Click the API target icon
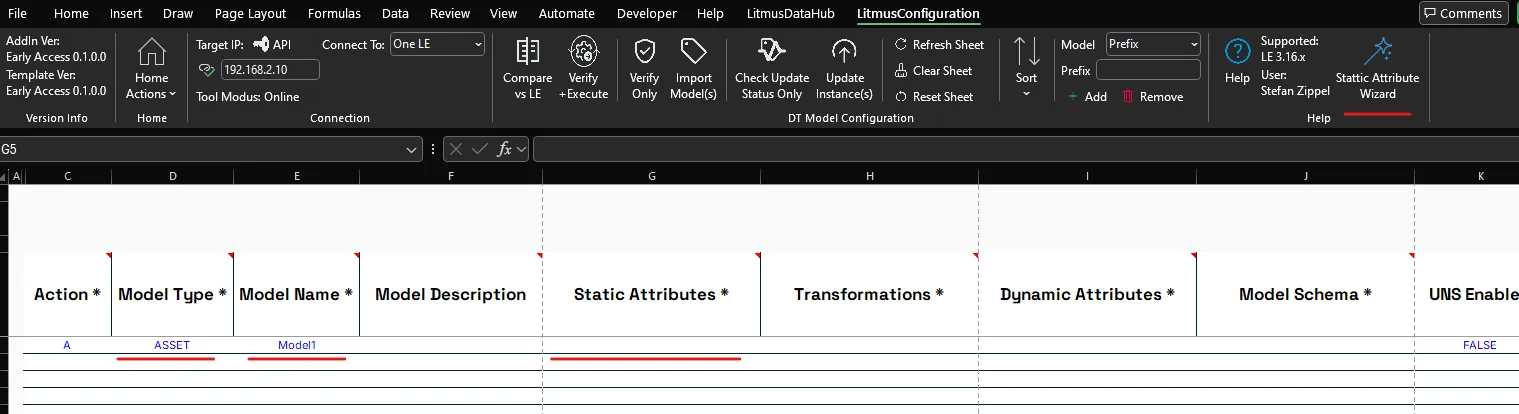 point(261,45)
